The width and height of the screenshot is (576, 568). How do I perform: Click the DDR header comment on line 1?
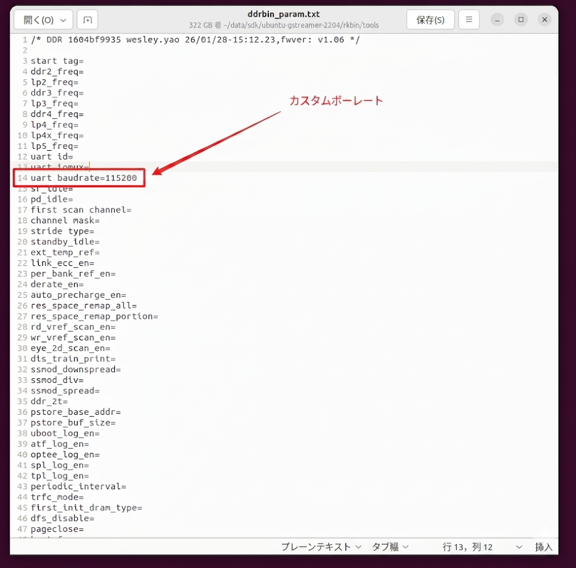click(195, 40)
